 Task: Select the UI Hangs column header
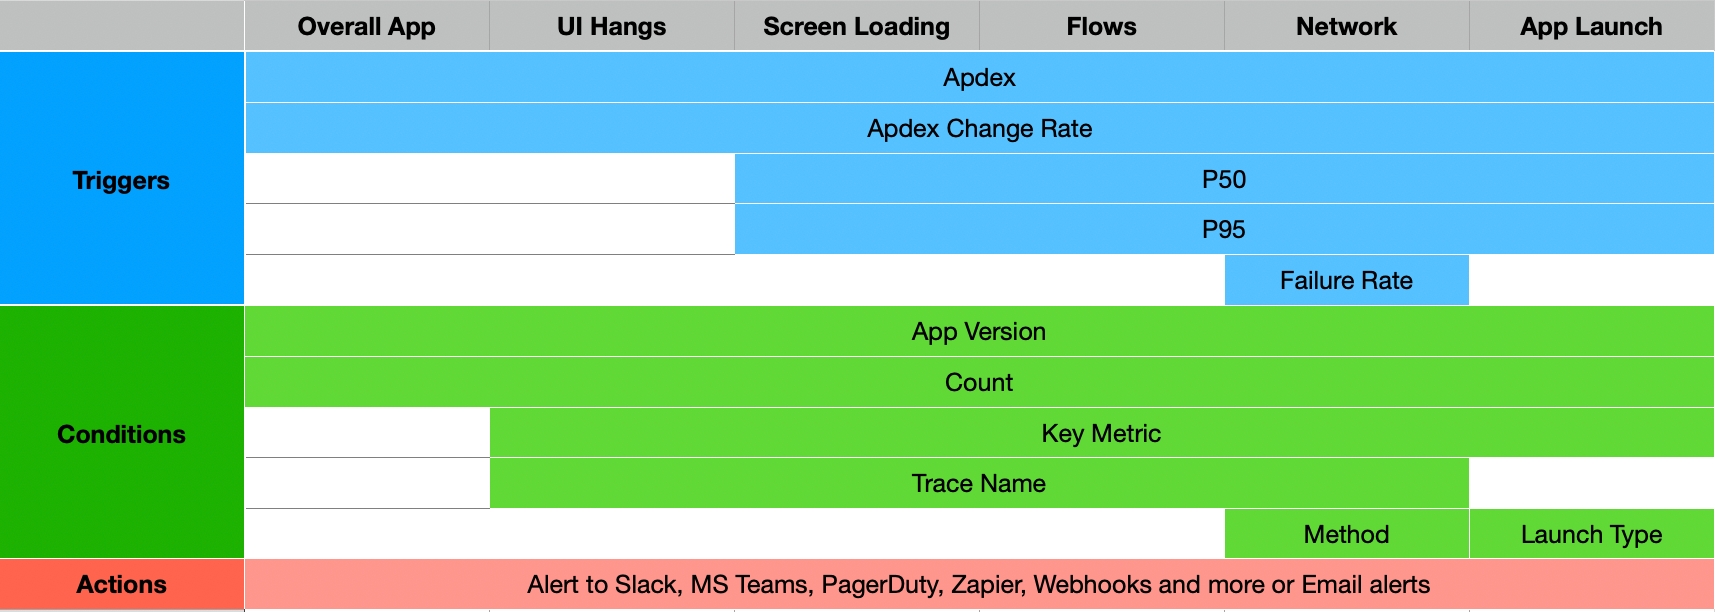pos(611,27)
